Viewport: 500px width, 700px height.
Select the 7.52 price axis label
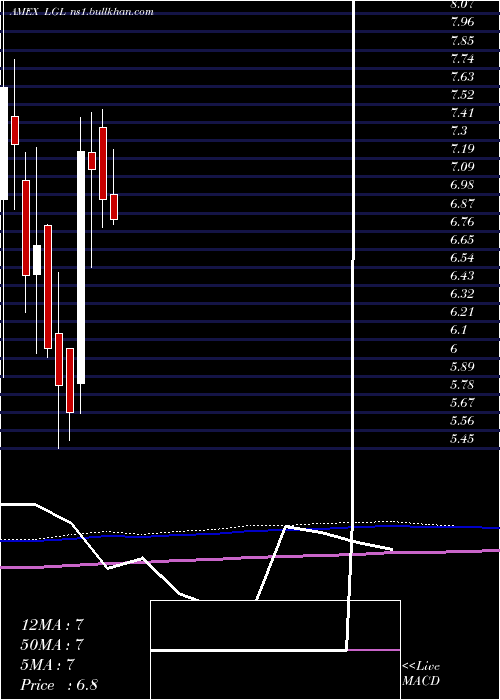[x=462, y=95]
